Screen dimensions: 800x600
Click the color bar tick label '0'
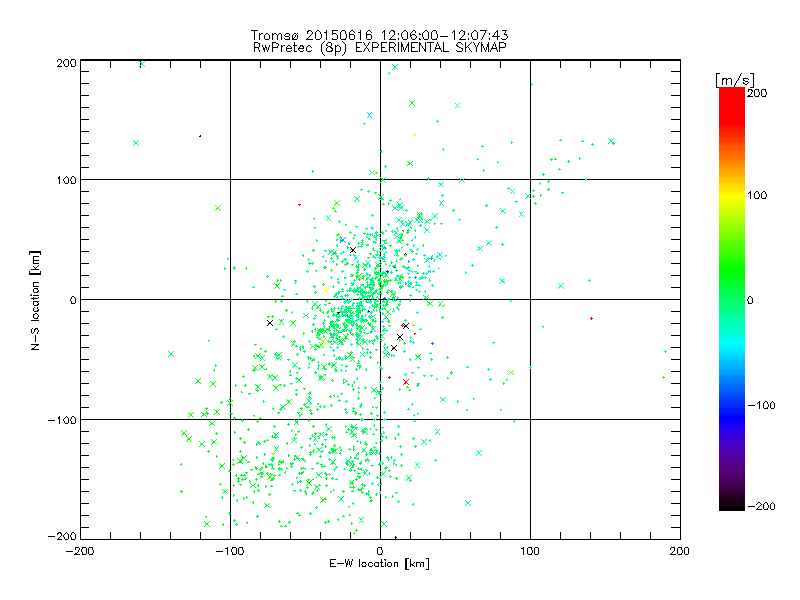750,300
